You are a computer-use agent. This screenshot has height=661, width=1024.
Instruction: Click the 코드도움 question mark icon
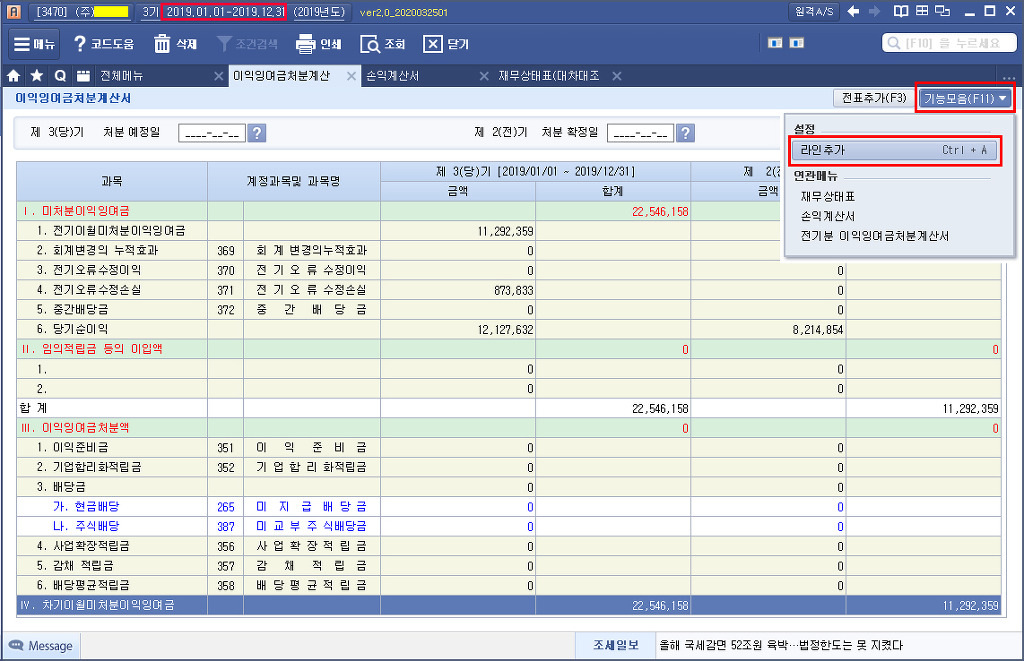(81, 44)
